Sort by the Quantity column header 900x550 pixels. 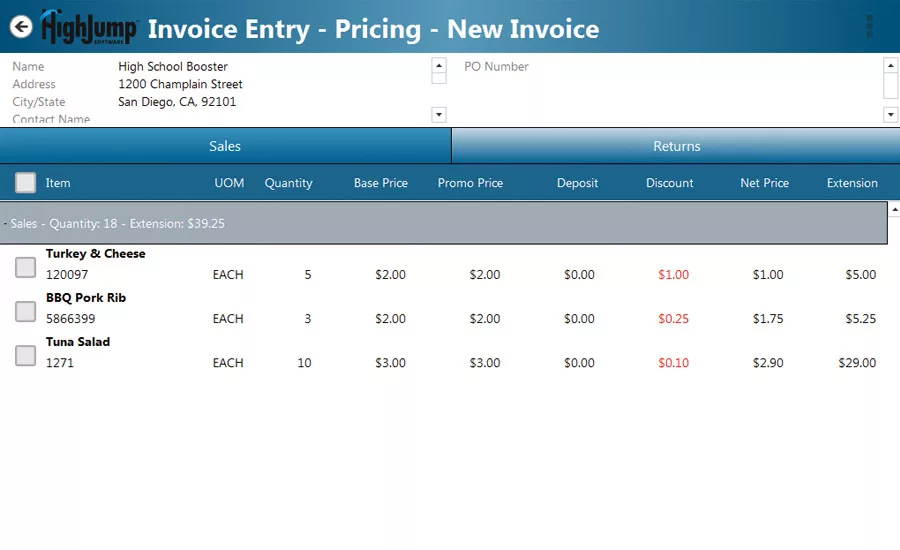[x=288, y=183]
